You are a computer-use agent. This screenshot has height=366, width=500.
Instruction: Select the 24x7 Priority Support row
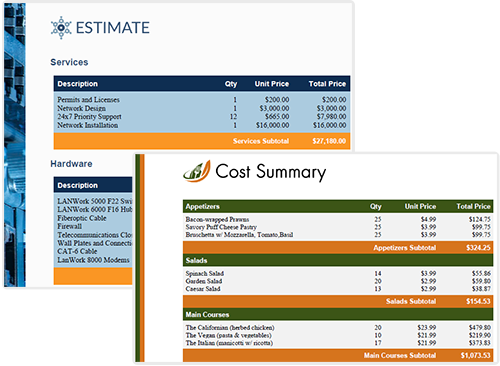202,117
